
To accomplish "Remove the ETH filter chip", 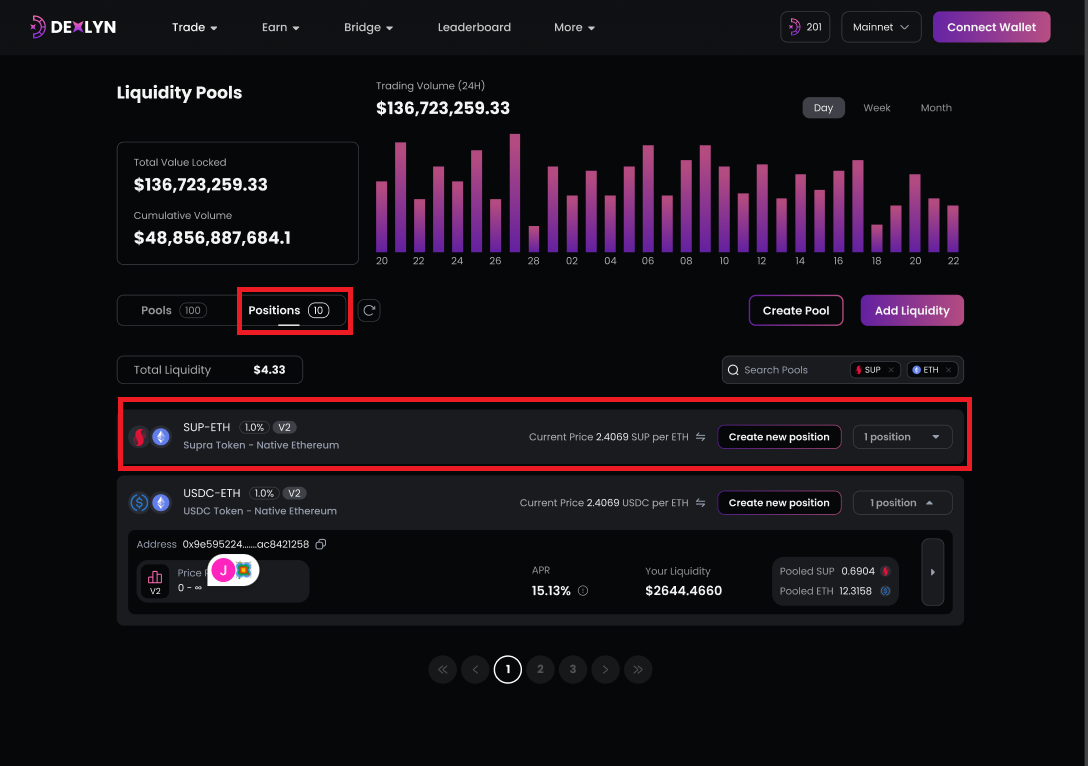I will 949,370.
